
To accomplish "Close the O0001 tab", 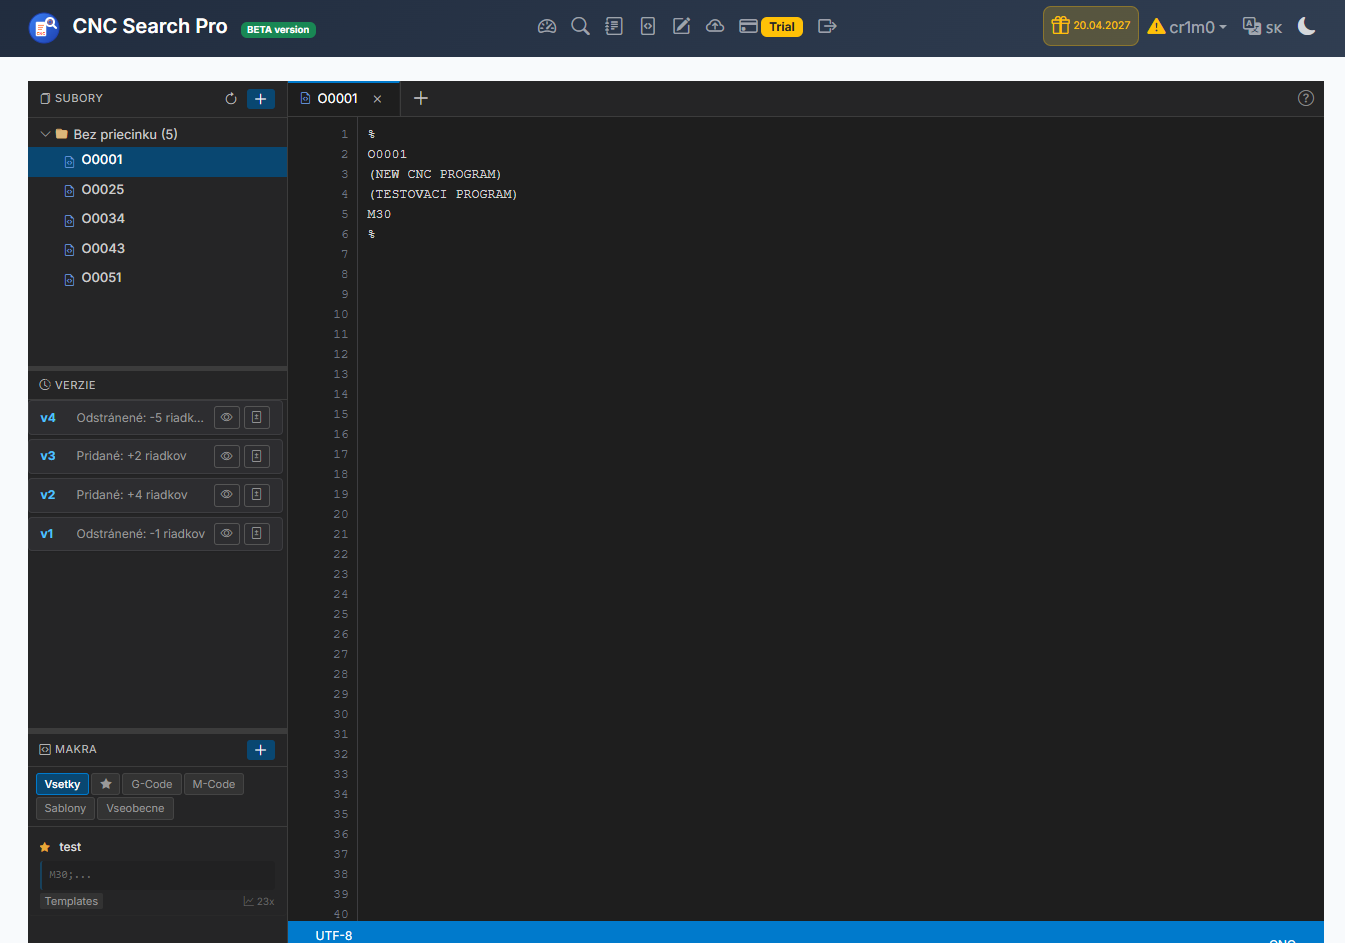I will click(x=377, y=99).
